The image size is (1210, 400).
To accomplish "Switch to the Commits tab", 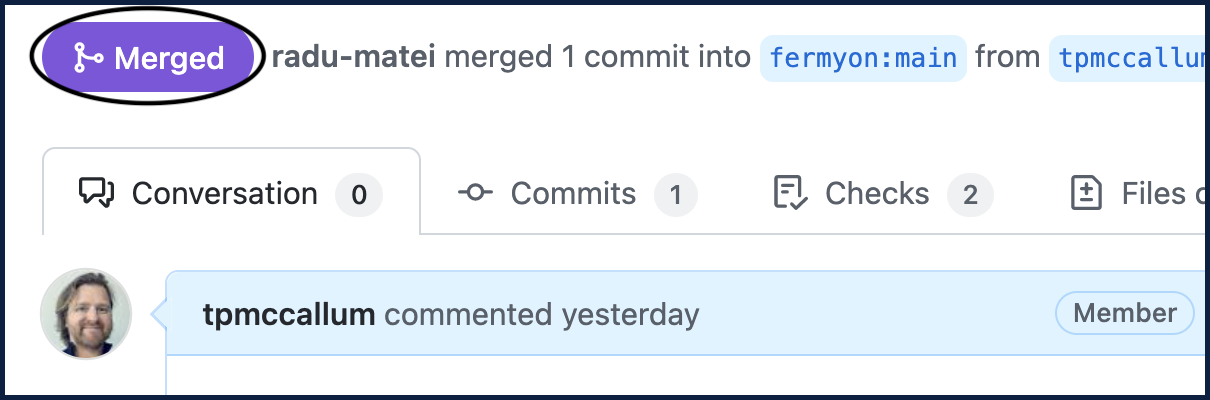I will click(x=573, y=193).
